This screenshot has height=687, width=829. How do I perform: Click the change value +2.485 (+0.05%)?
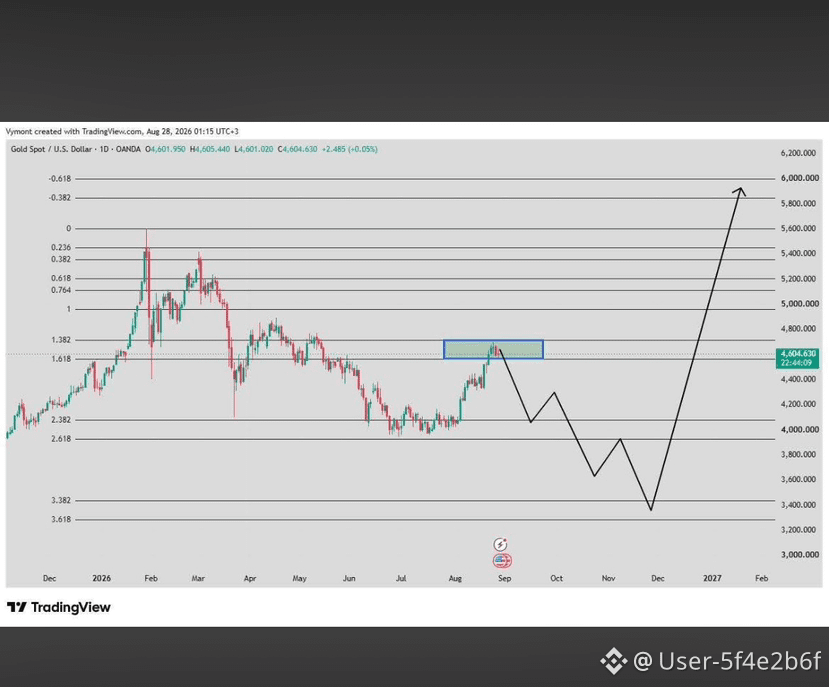click(349, 149)
